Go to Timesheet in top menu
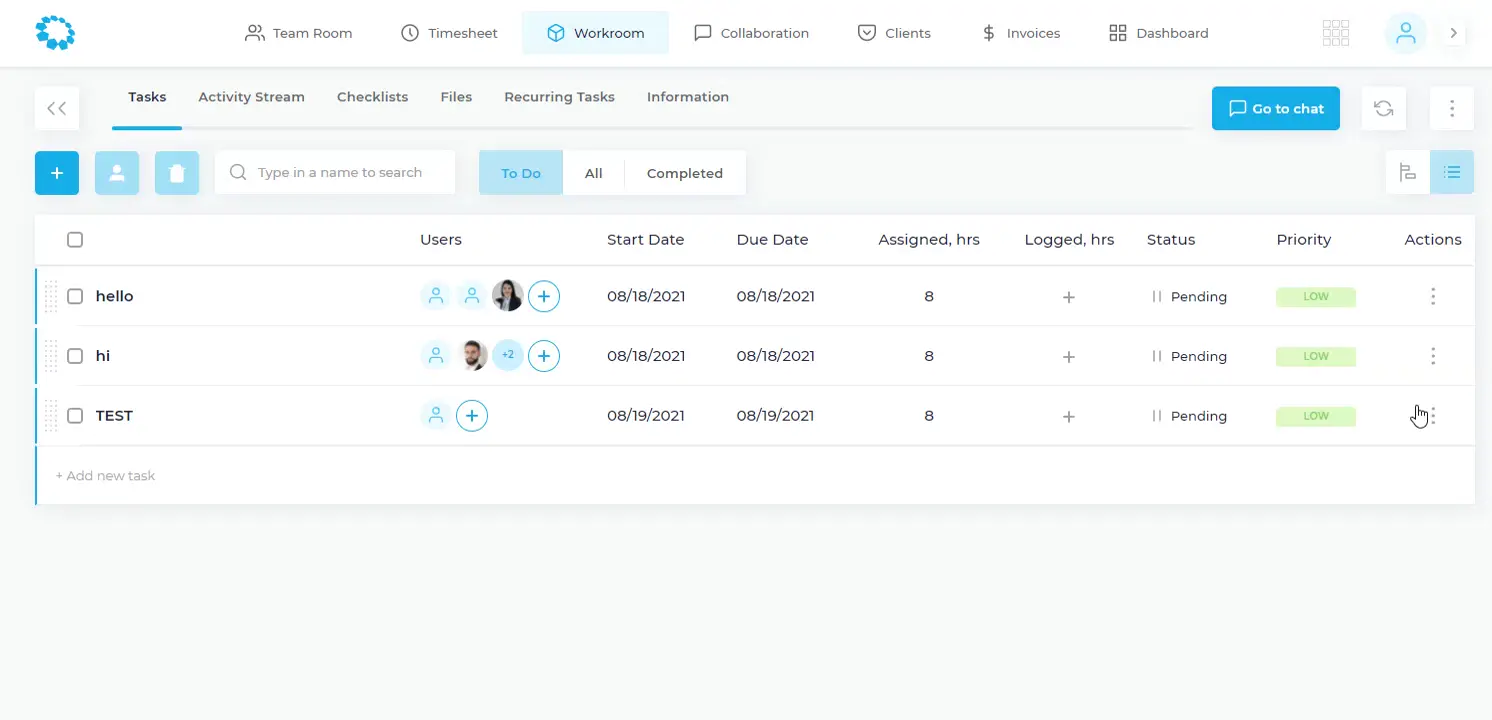Image resolution: width=1492 pixels, height=720 pixels. (449, 33)
